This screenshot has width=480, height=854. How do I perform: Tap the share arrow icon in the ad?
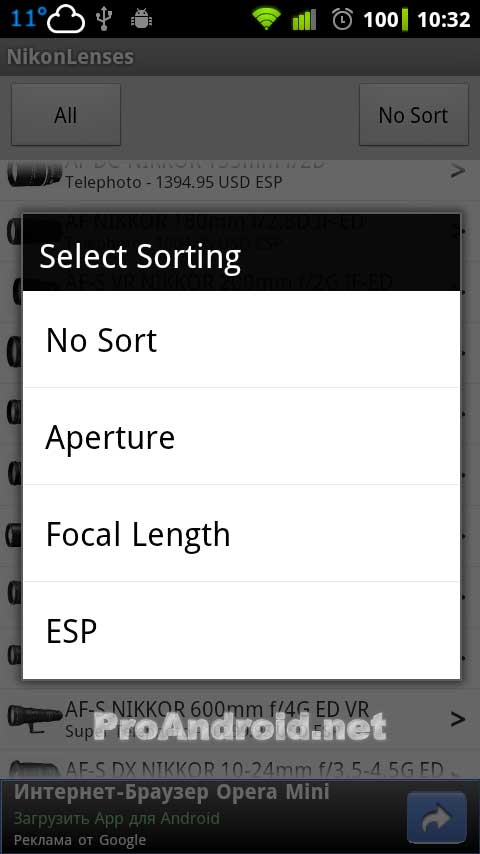(437, 817)
